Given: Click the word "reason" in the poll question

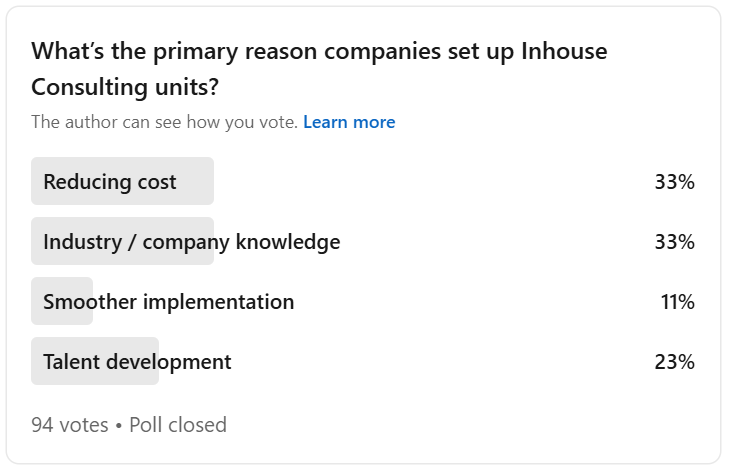Looking at the screenshot, I should pyautogui.click(x=281, y=52).
